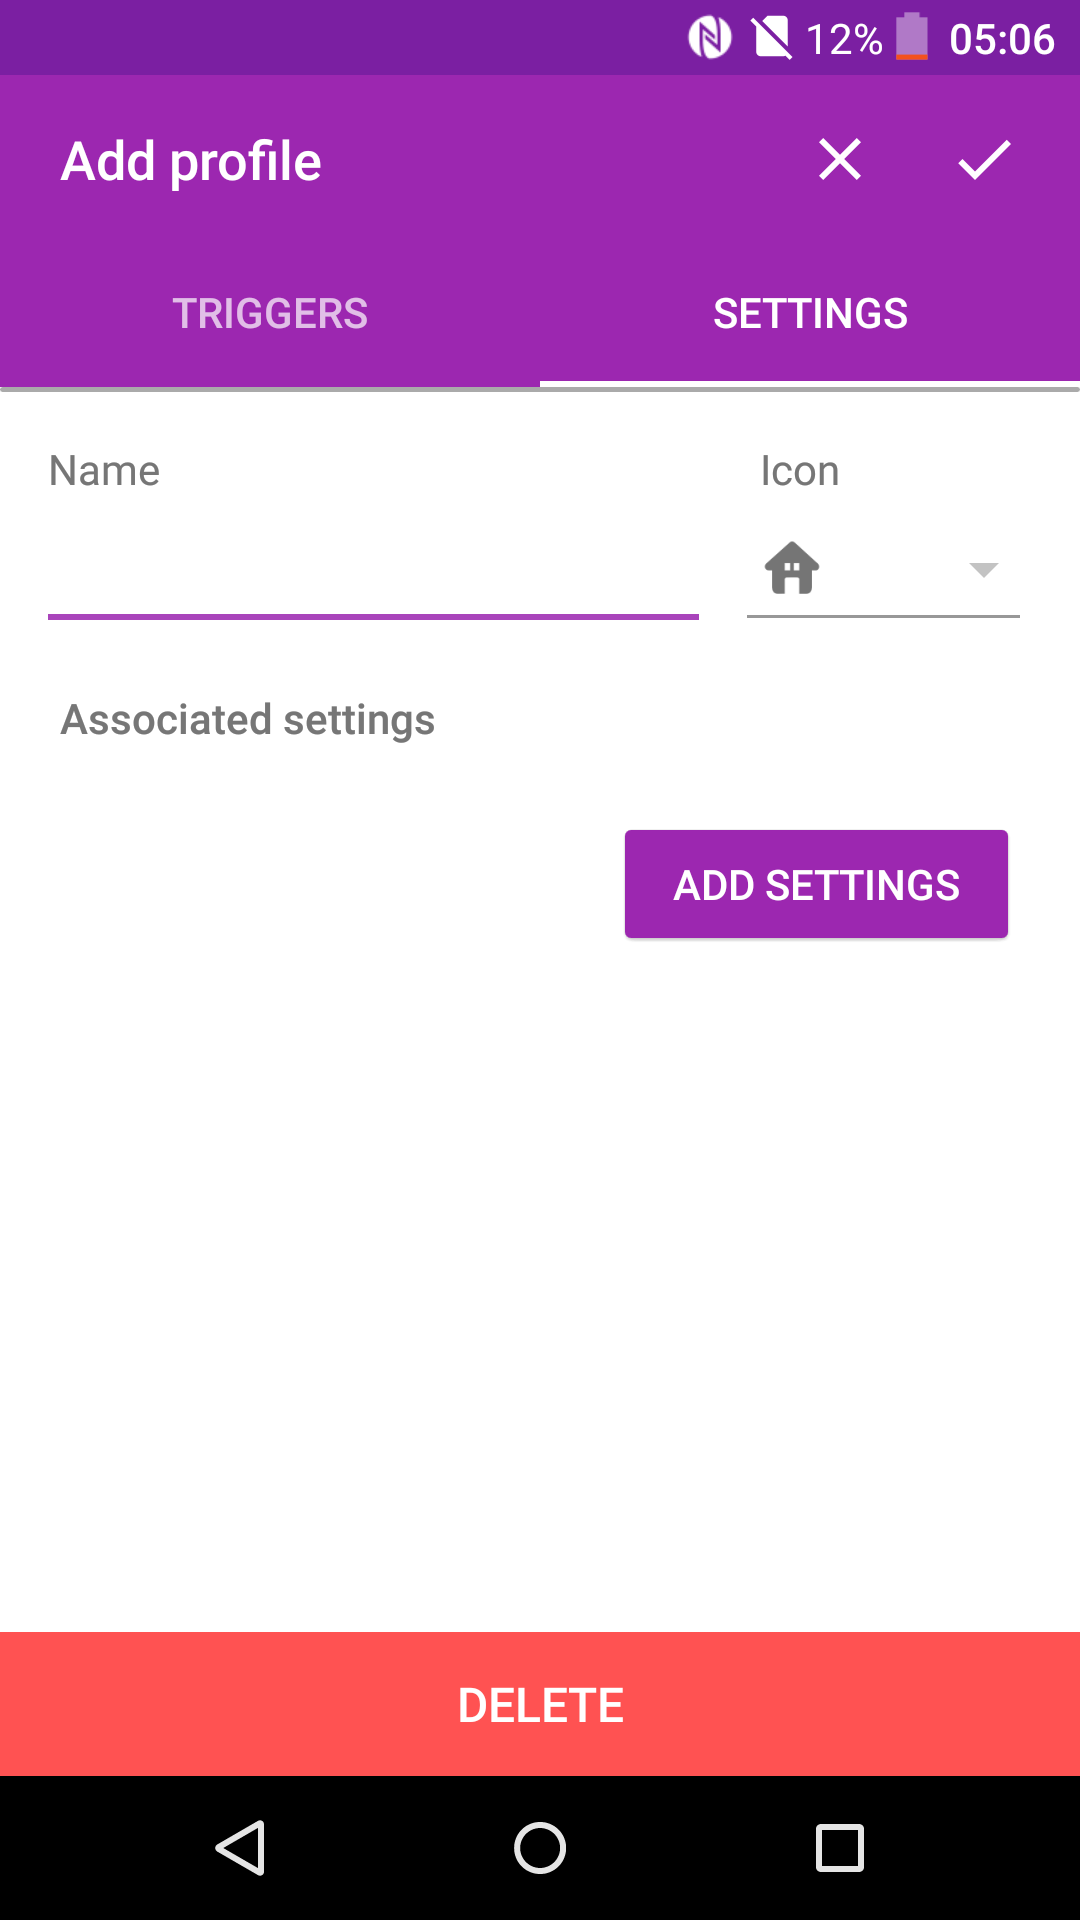
Task: Tap the no-SIM card status icon
Action: (x=771, y=39)
